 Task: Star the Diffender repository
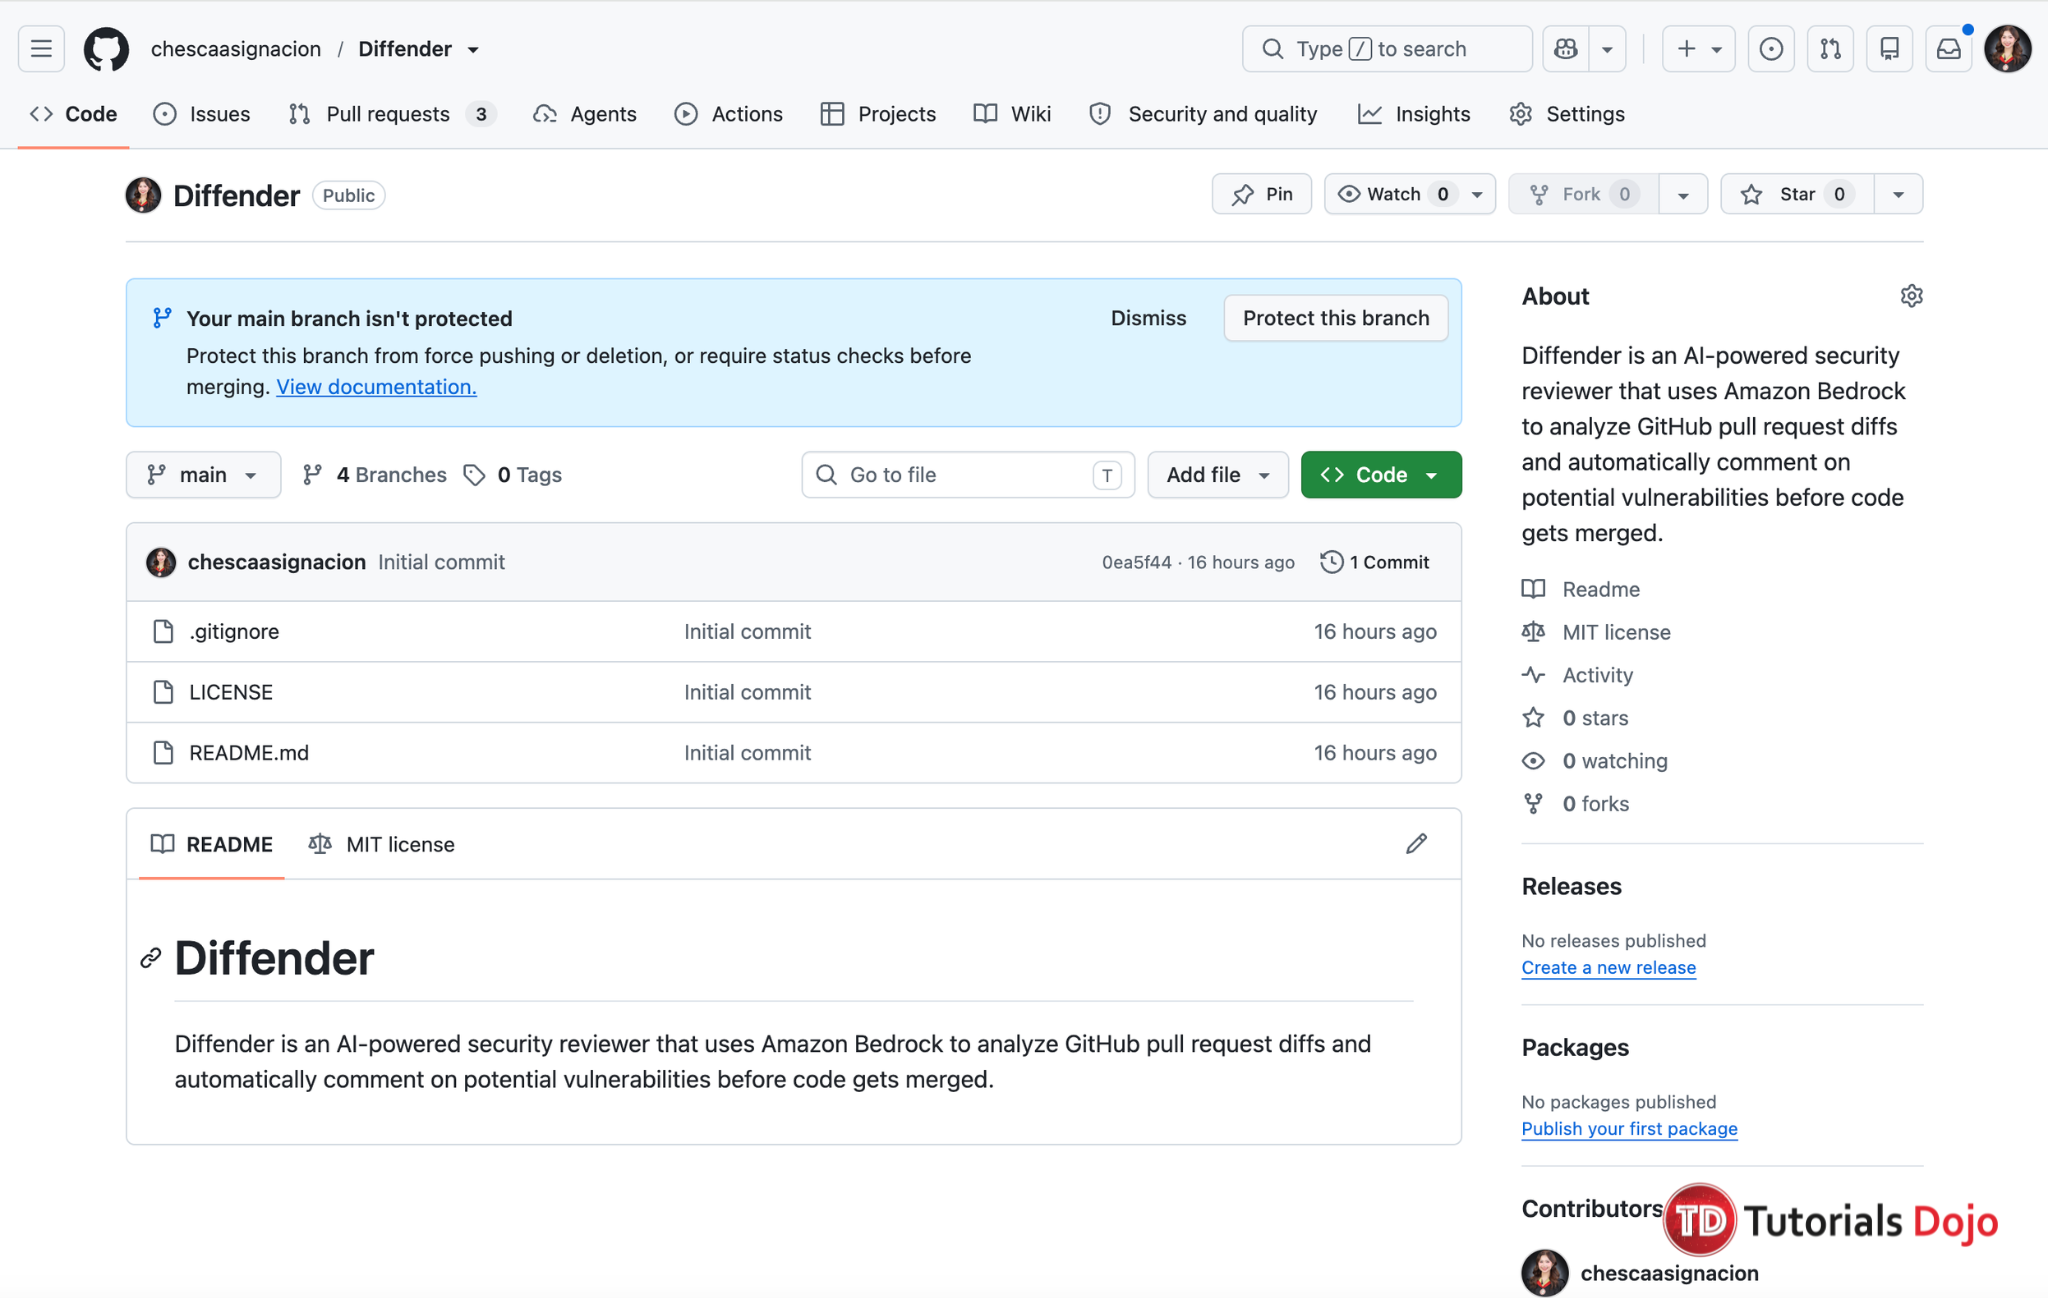pos(1797,194)
